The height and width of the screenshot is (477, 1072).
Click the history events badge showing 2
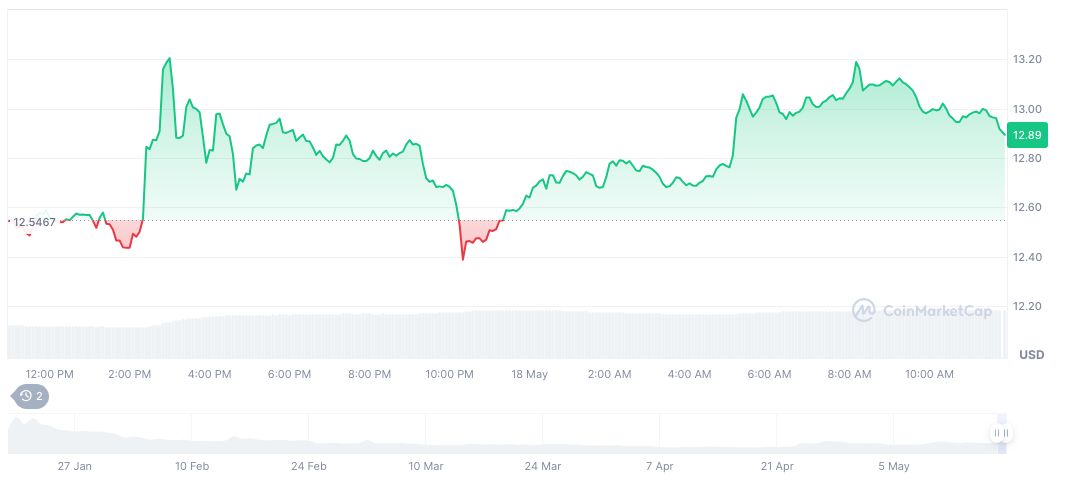pyautogui.click(x=31, y=396)
